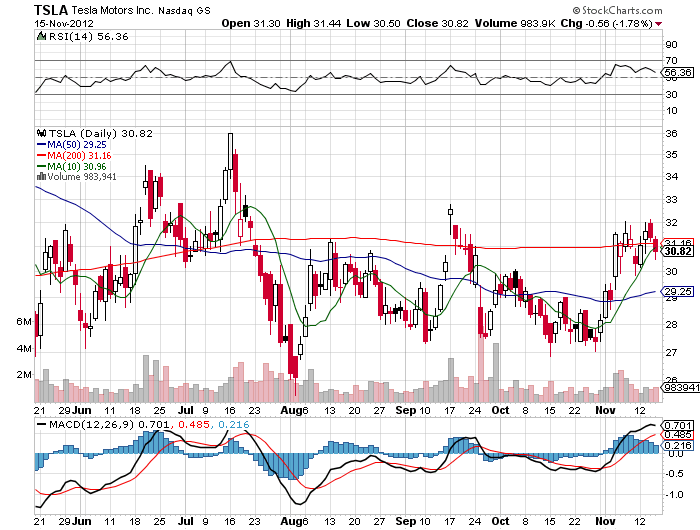Click the red boxed 31.16 price axis tag
700x530 pixels.
click(x=679, y=243)
